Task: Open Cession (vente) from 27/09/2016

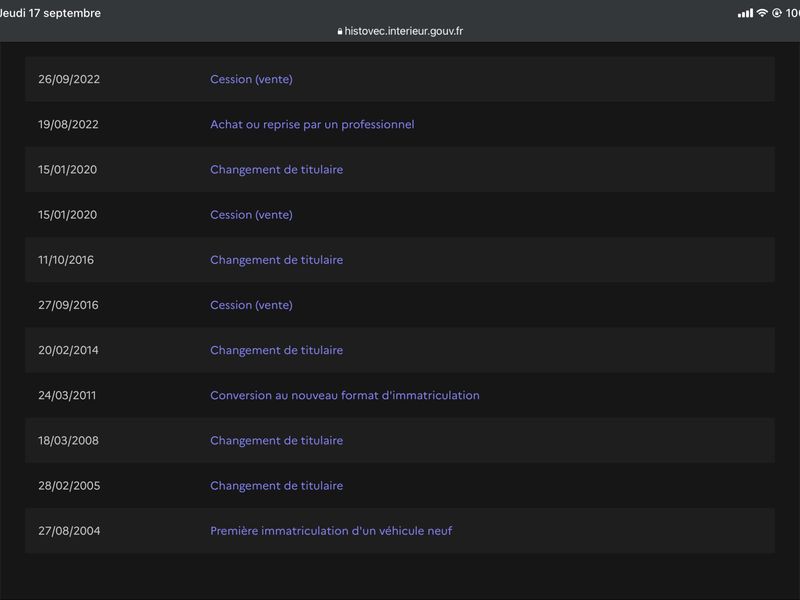Action: tap(251, 305)
